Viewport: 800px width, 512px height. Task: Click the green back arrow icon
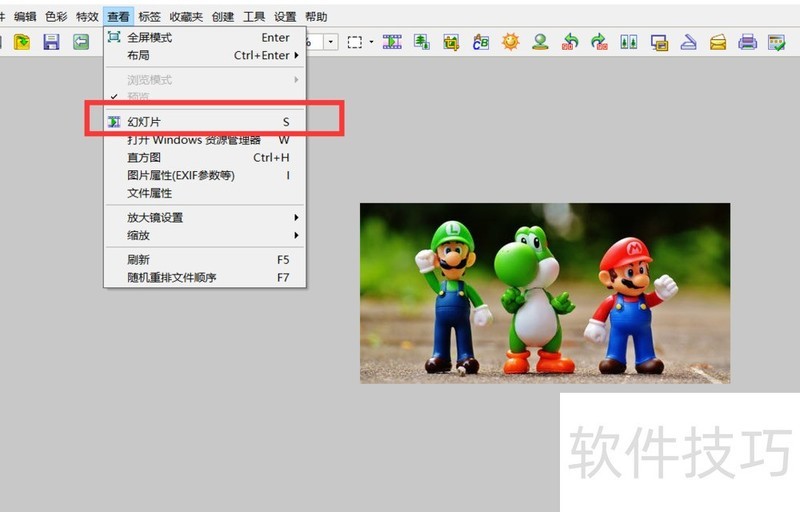[x=81, y=42]
